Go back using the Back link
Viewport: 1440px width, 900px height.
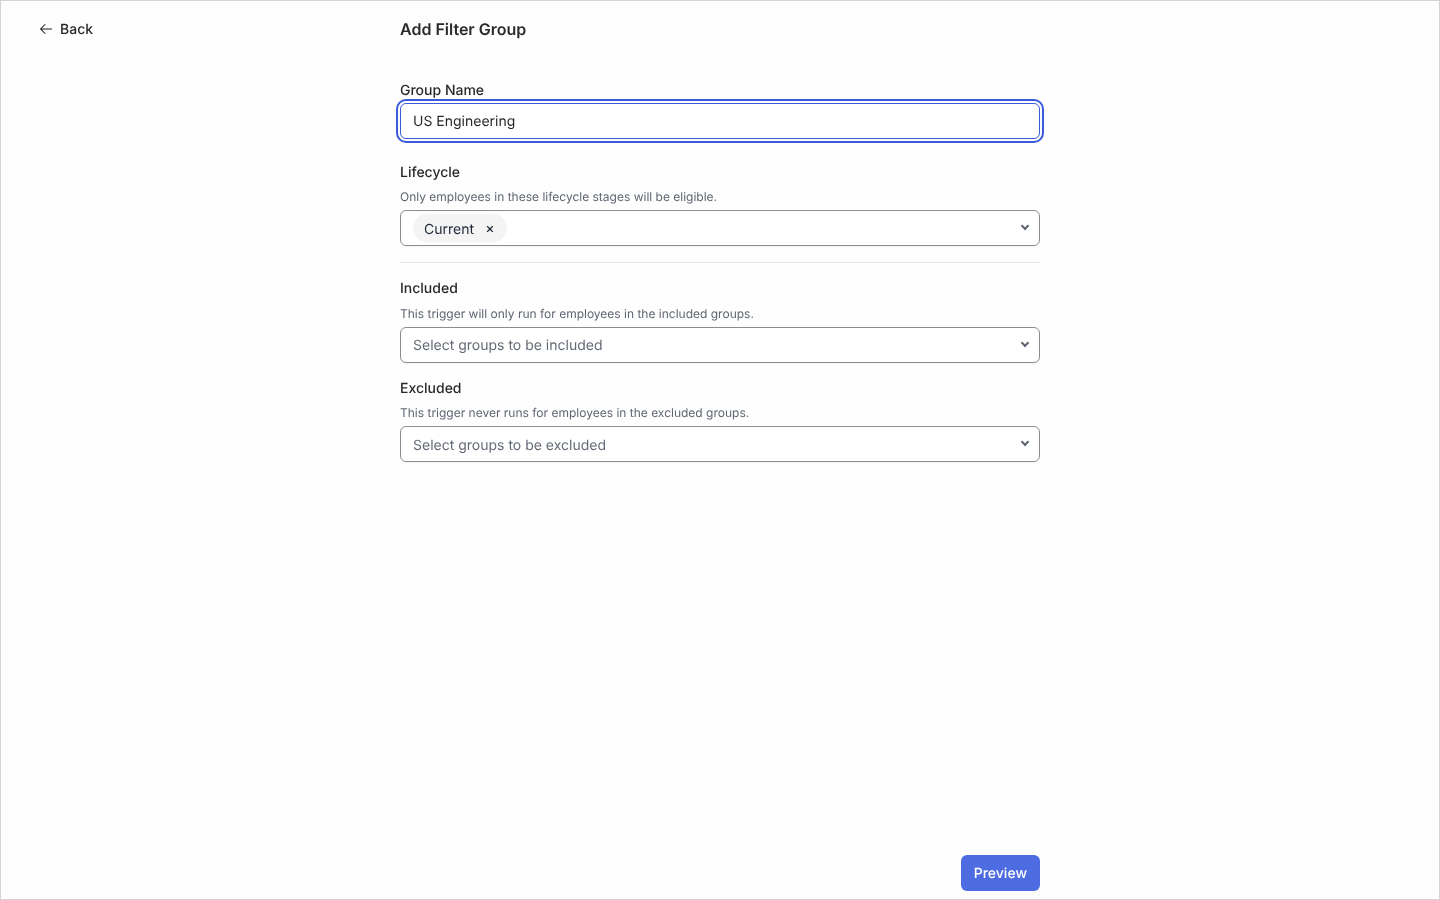[x=66, y=29]
